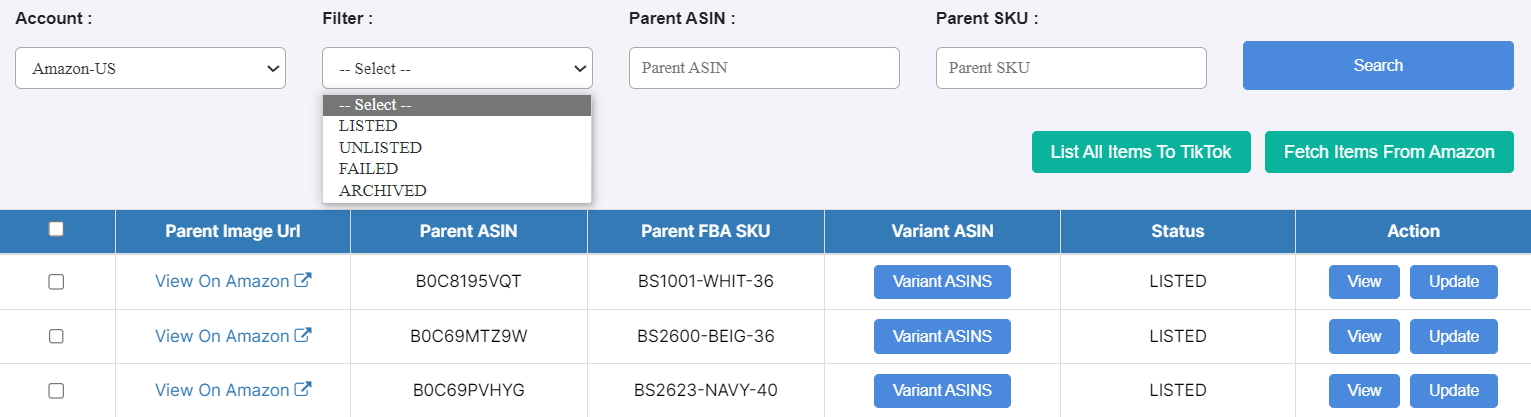This screenshot has width=1531, height=417.
Task: Click Update for the BS2623-NAVY-40 row
Action: click(x=1453, y=390)
